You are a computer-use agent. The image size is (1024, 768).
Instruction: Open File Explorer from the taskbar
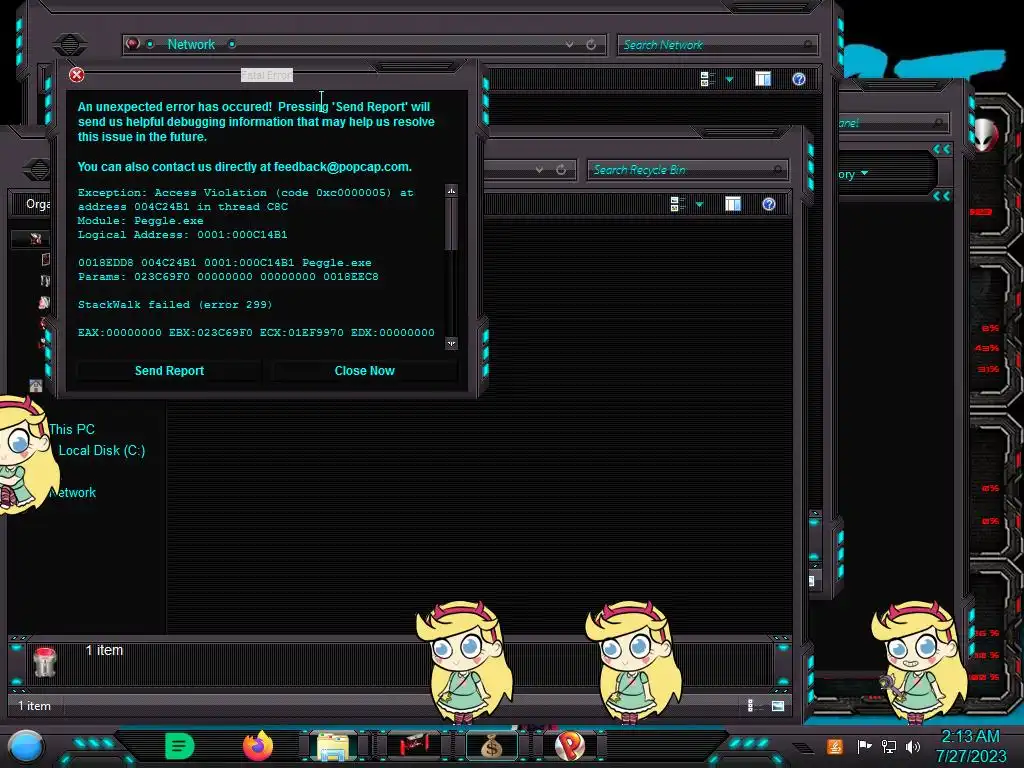(x=333, y=746)
